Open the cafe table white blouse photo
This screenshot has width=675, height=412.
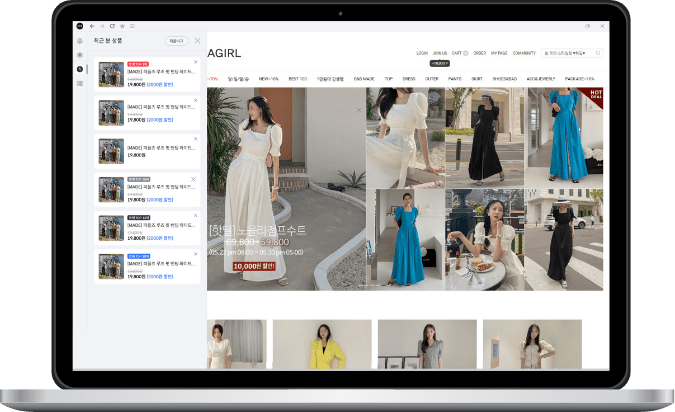point(484,239)
